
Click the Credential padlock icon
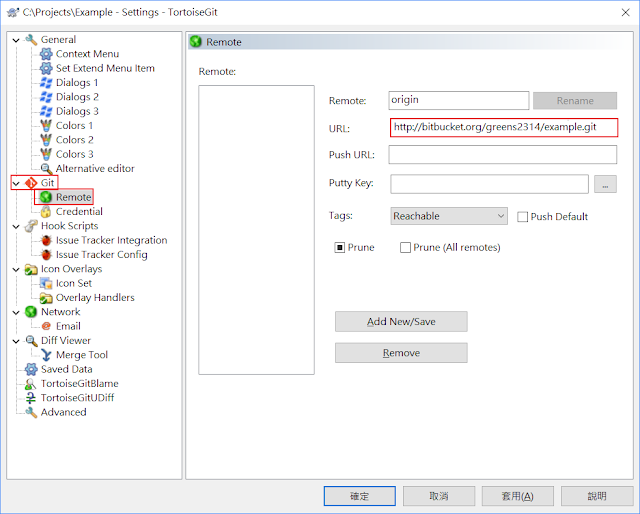tap(46, 211)
